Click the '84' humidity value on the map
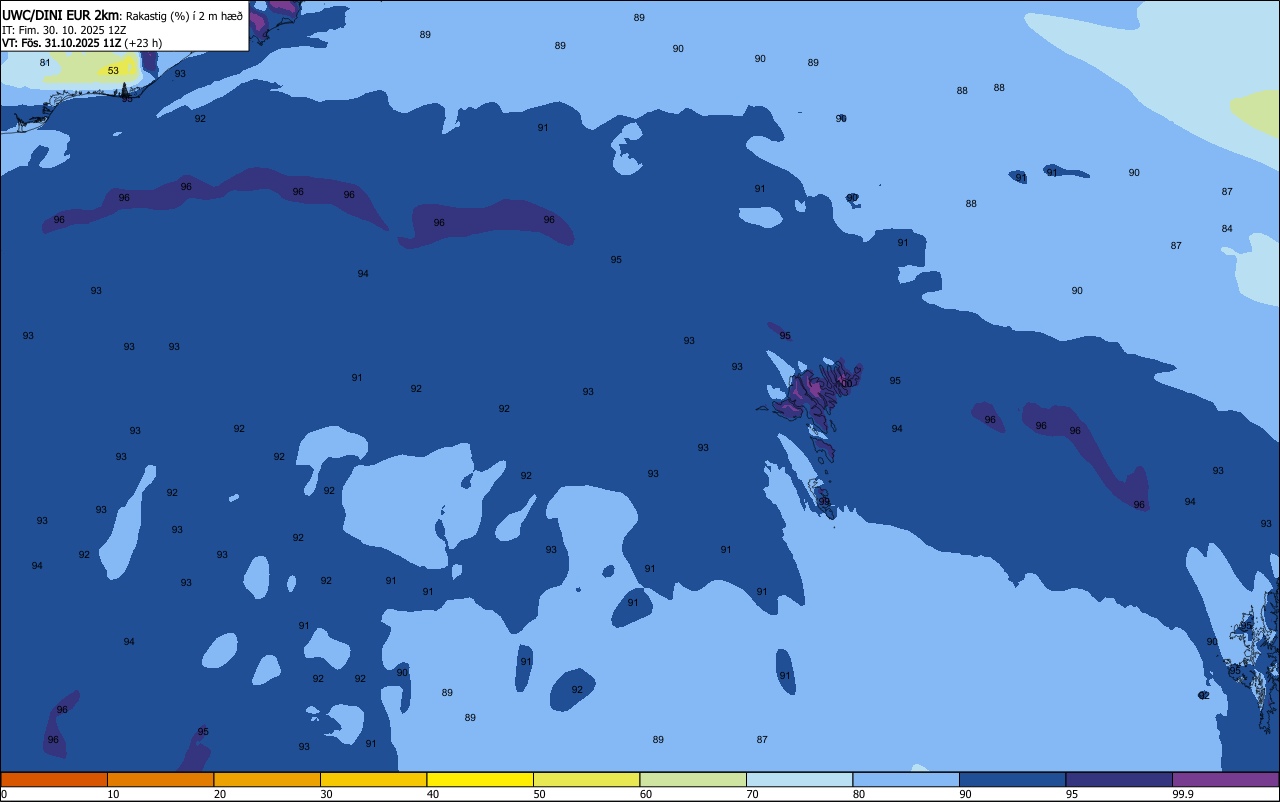This screenshot has width=1280, height=802. pyautogui.click(x=1227, y=229)
